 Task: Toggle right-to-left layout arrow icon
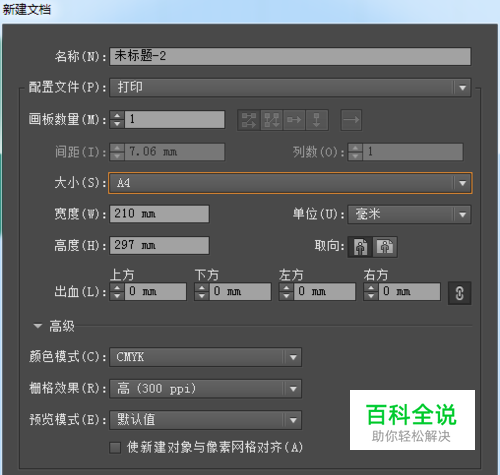coord(351,120)
